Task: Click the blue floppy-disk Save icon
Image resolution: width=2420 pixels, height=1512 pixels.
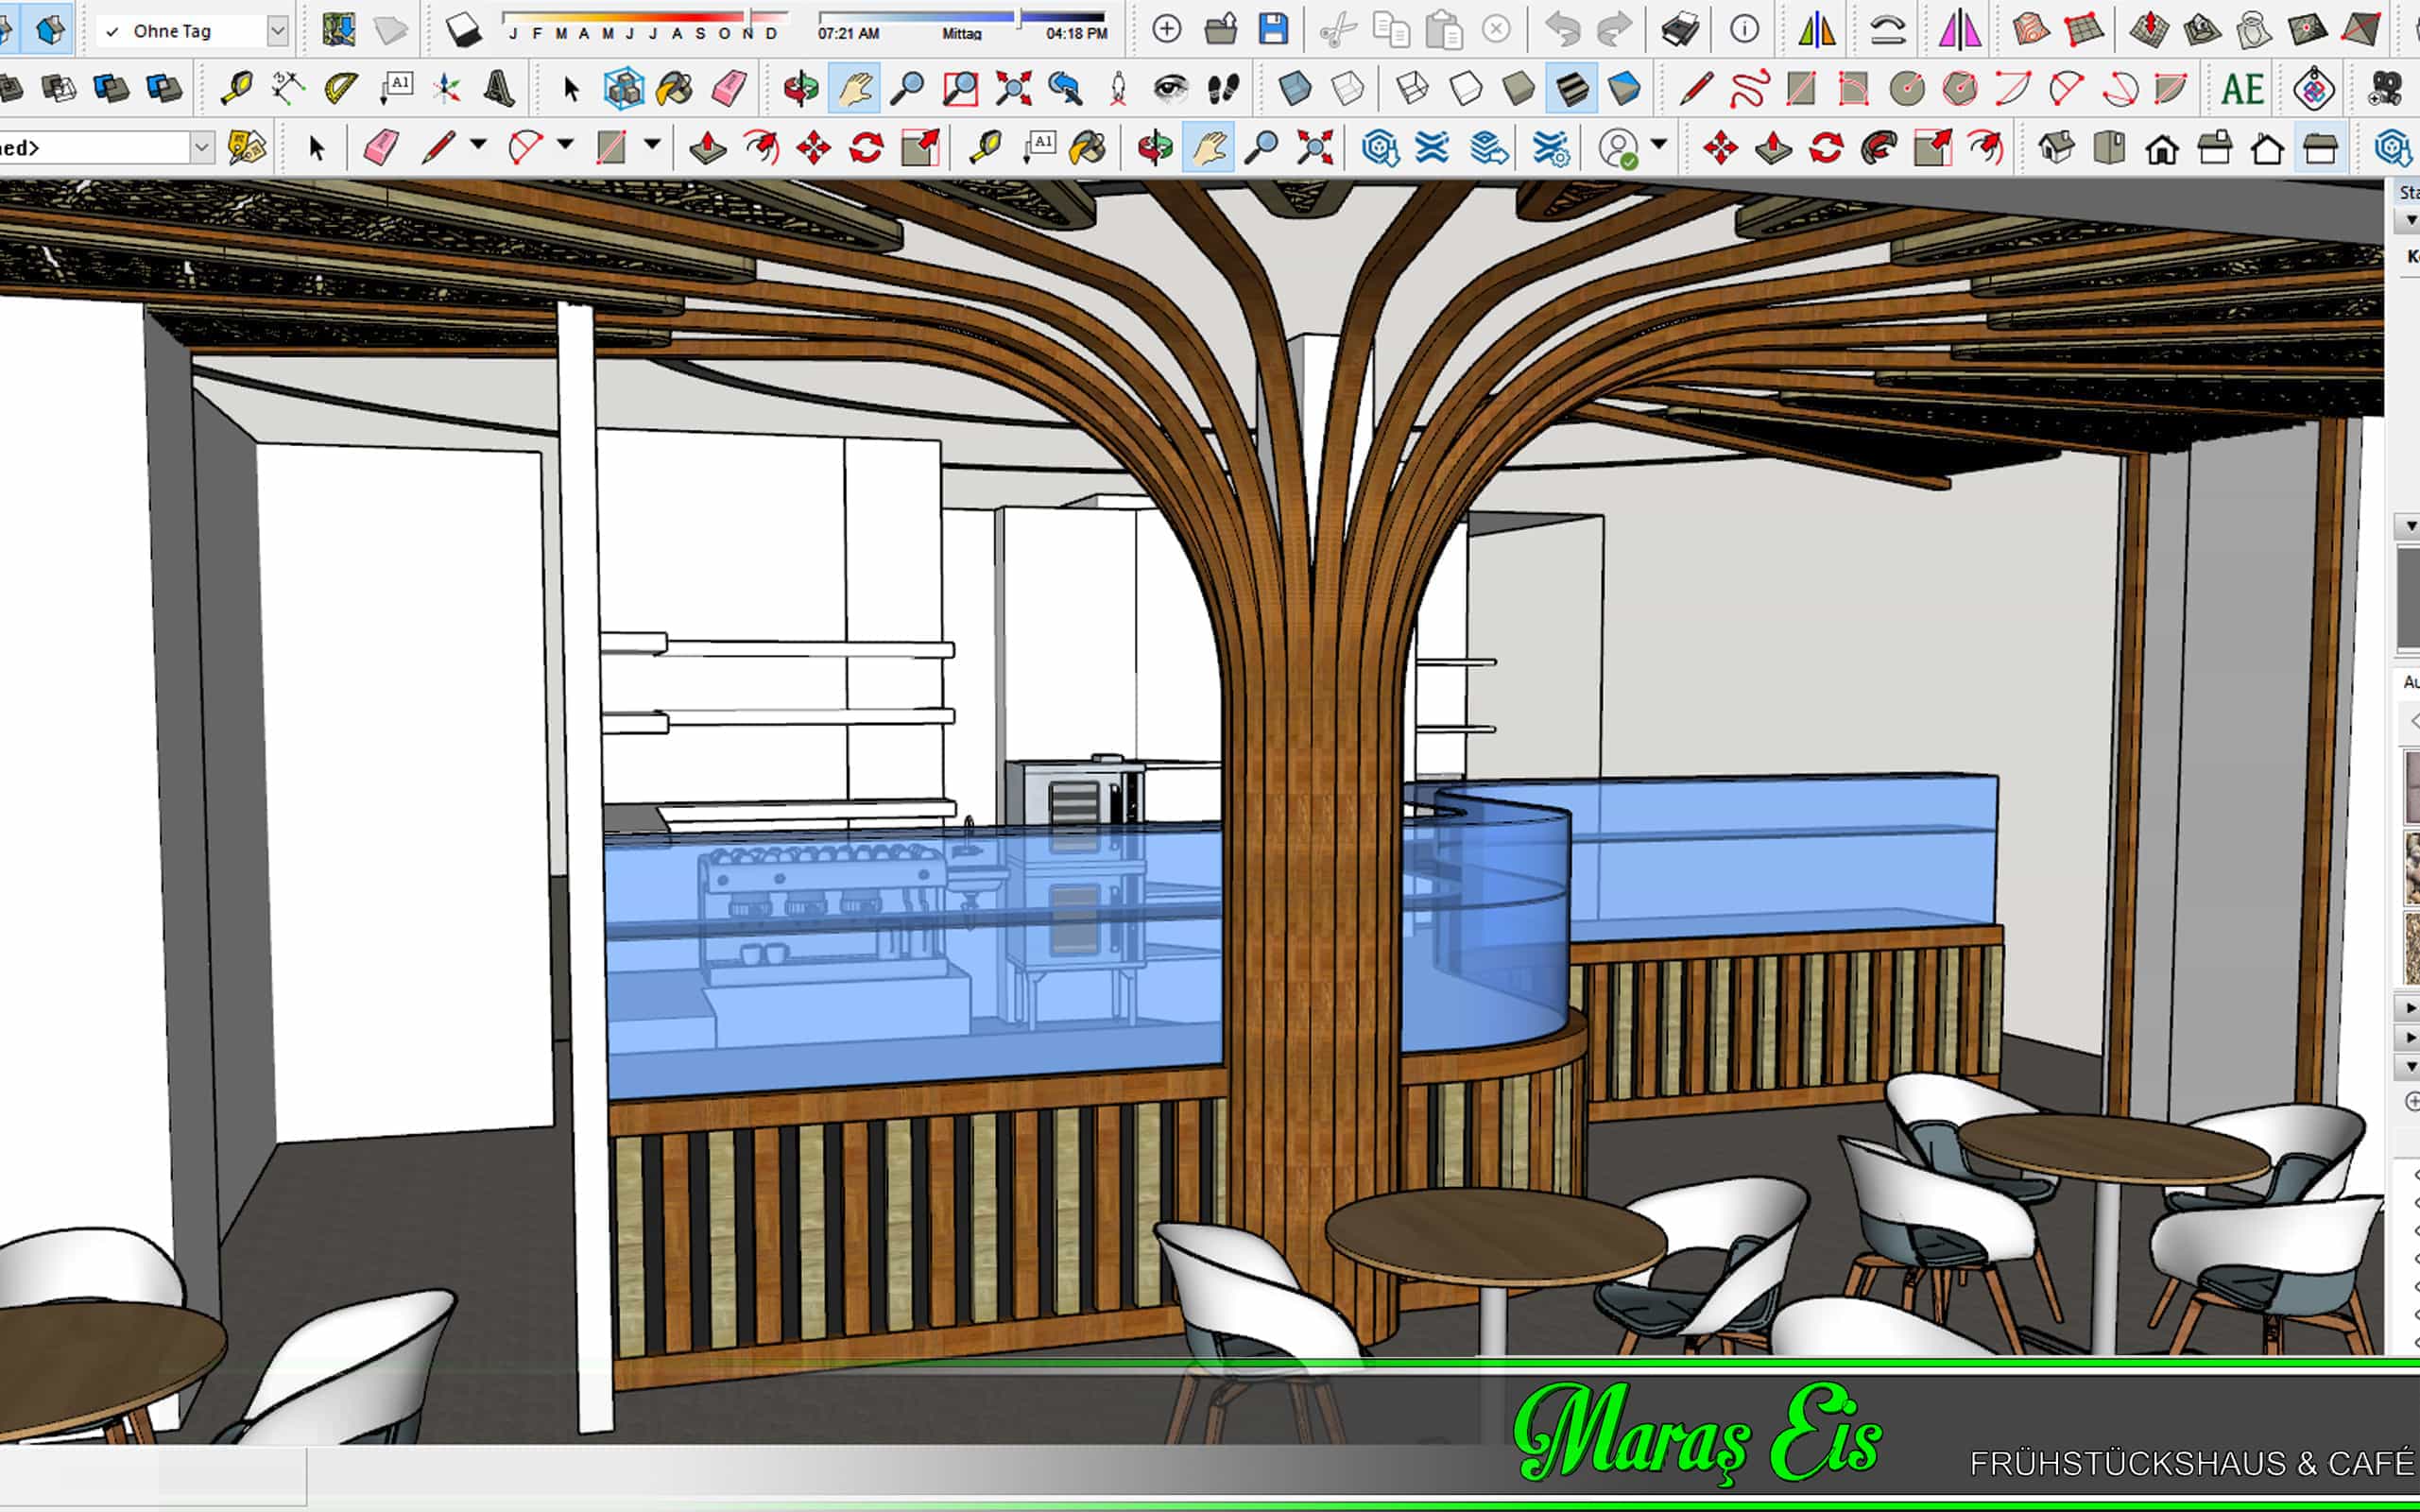Action: (1272, 29)
